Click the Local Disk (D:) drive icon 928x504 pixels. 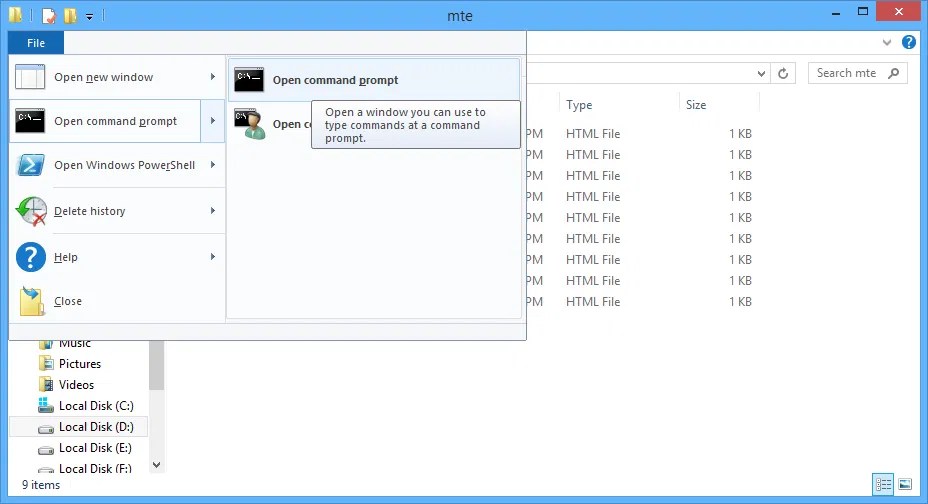pyautogui.click(x=46, y=428)
